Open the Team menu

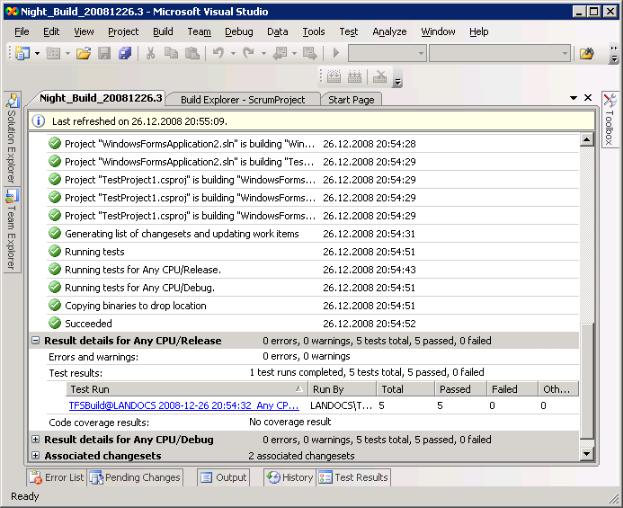(x=199, y=32)
